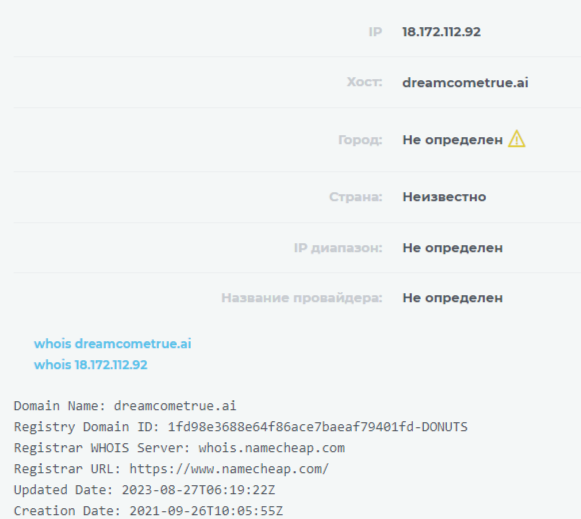Click the Registry Domain ID line
The height and width of the screenshot is (519, 581).
click(241, 427)
